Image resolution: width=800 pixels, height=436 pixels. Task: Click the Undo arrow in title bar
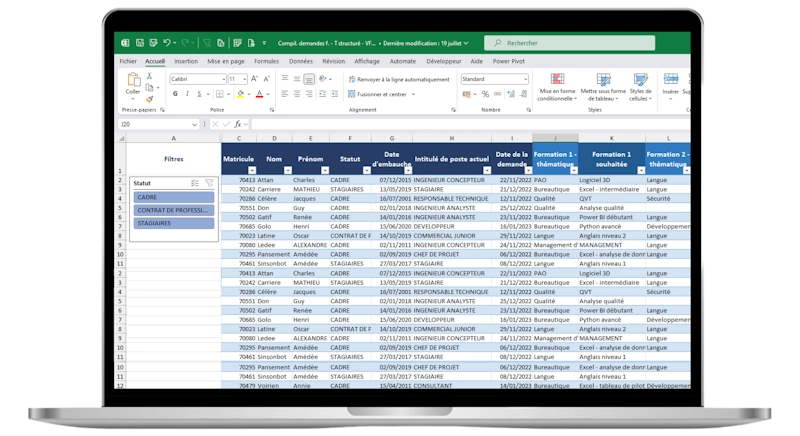coord(167,43)
